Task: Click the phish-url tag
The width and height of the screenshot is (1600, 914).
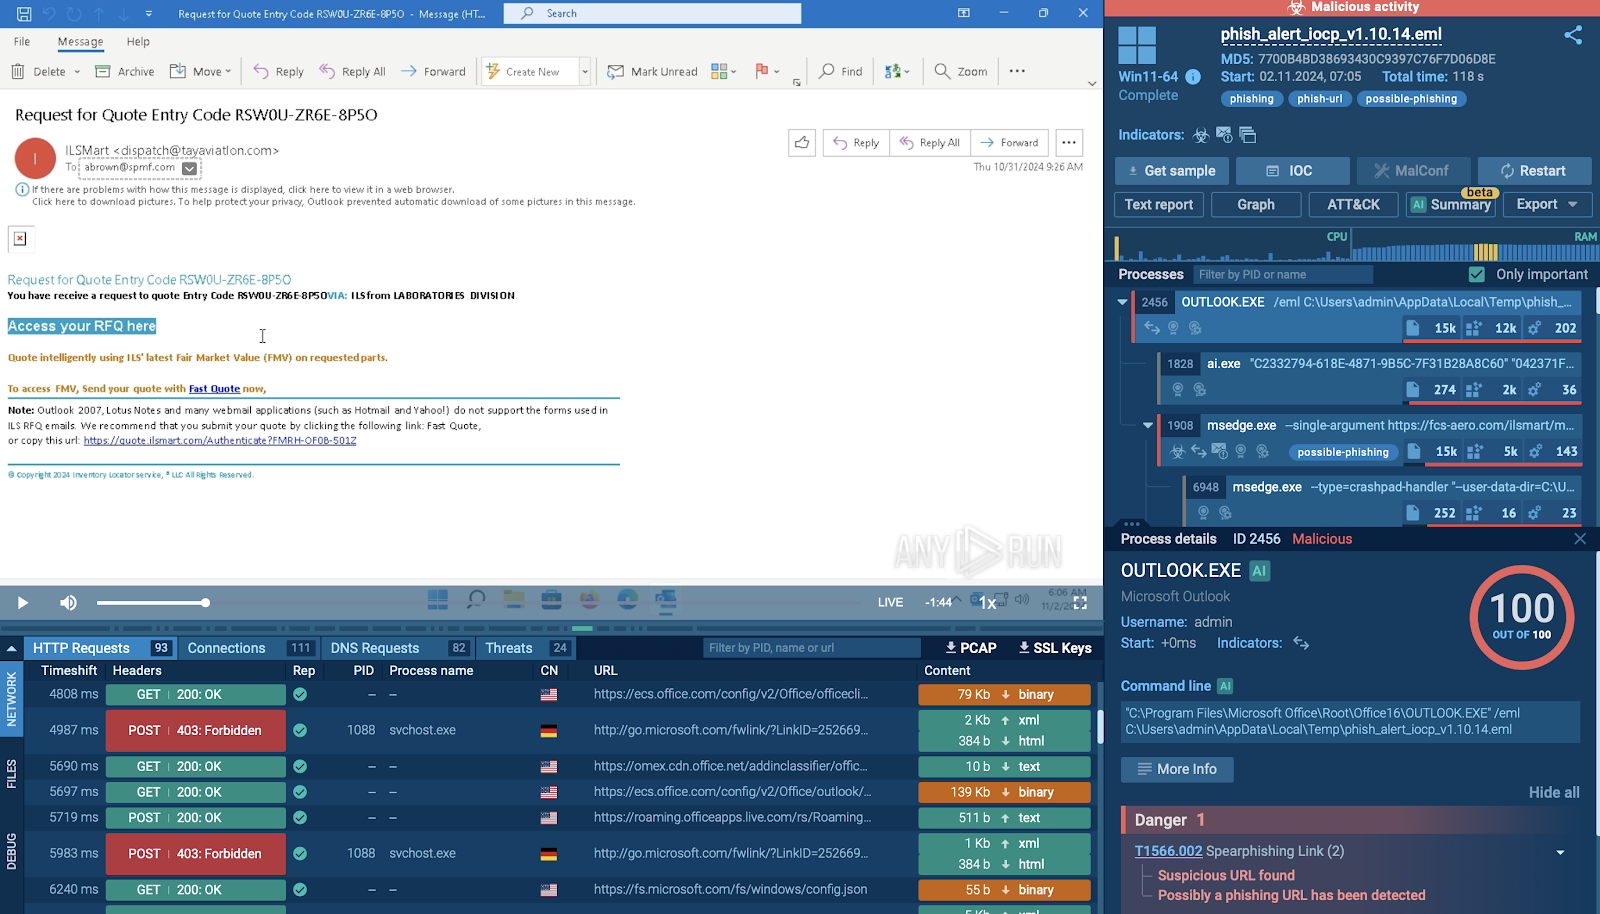Action: (x=1319, y=99)
